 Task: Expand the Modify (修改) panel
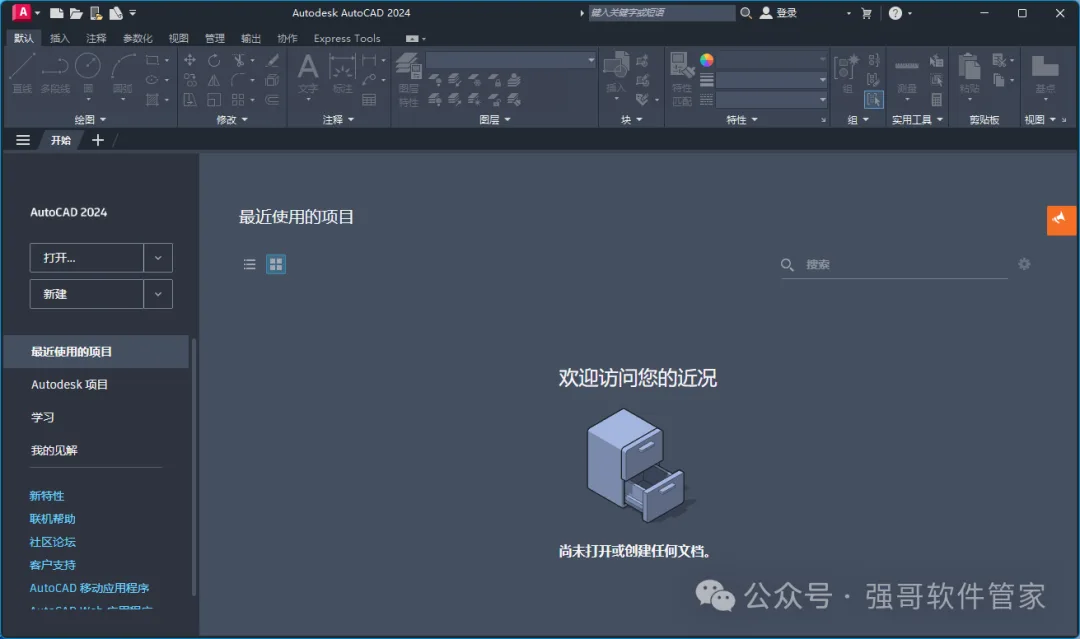(231, 120)
